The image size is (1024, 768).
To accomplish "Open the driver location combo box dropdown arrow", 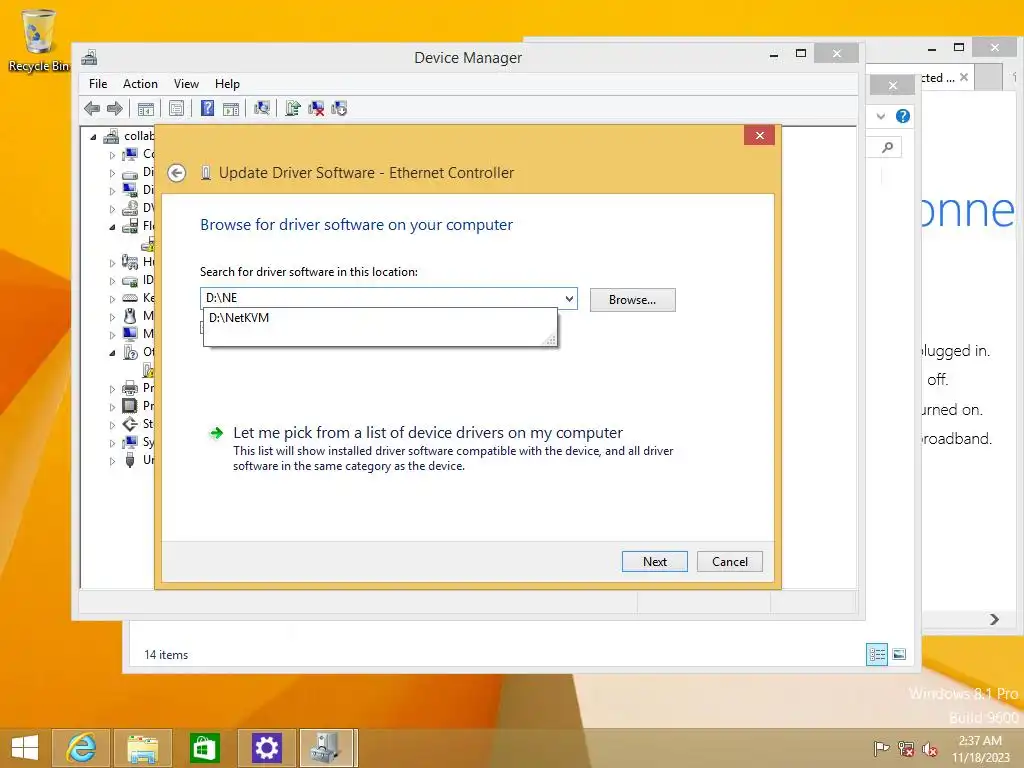I will [569, 298].
